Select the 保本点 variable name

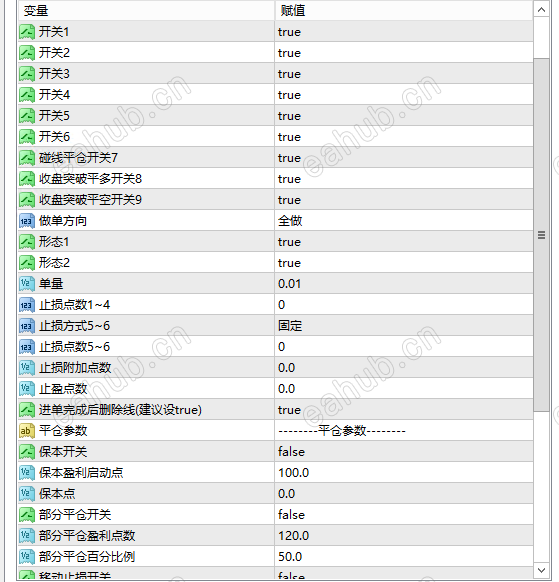57,494
